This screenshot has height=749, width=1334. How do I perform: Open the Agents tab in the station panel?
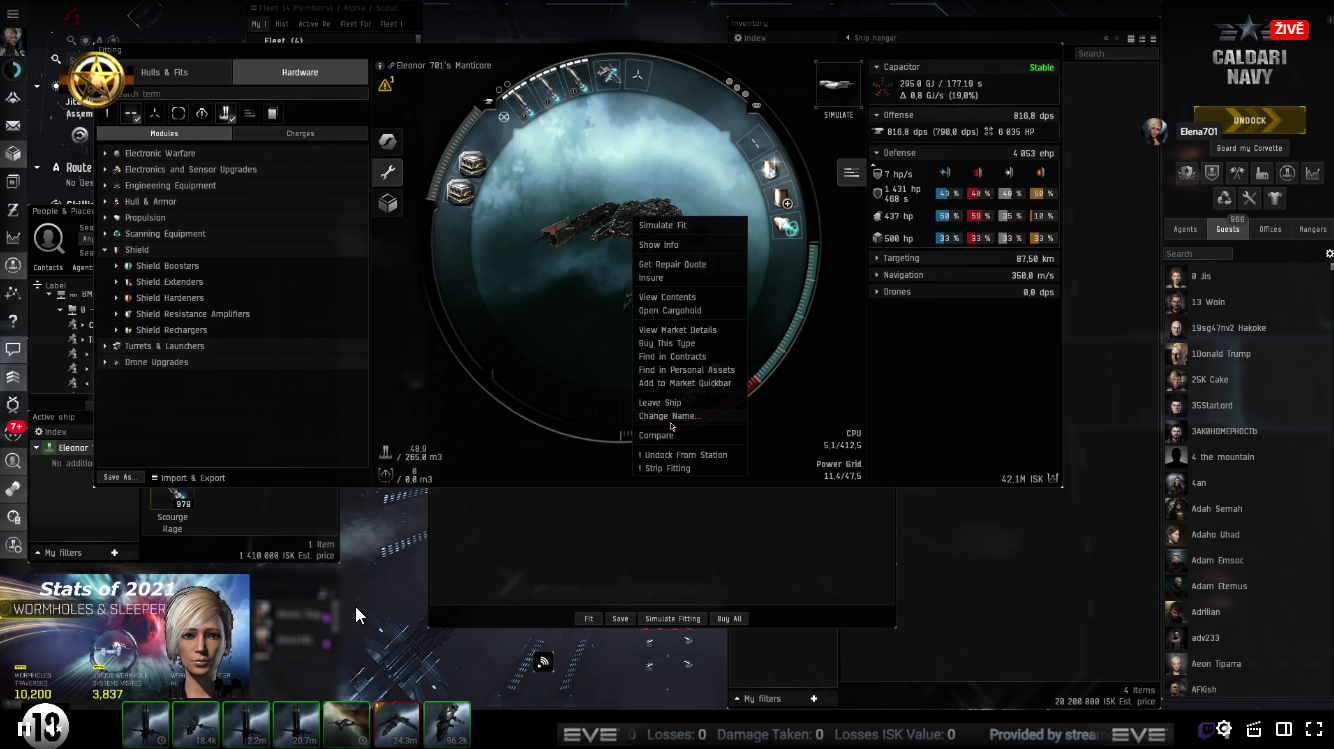point(1185,229)
